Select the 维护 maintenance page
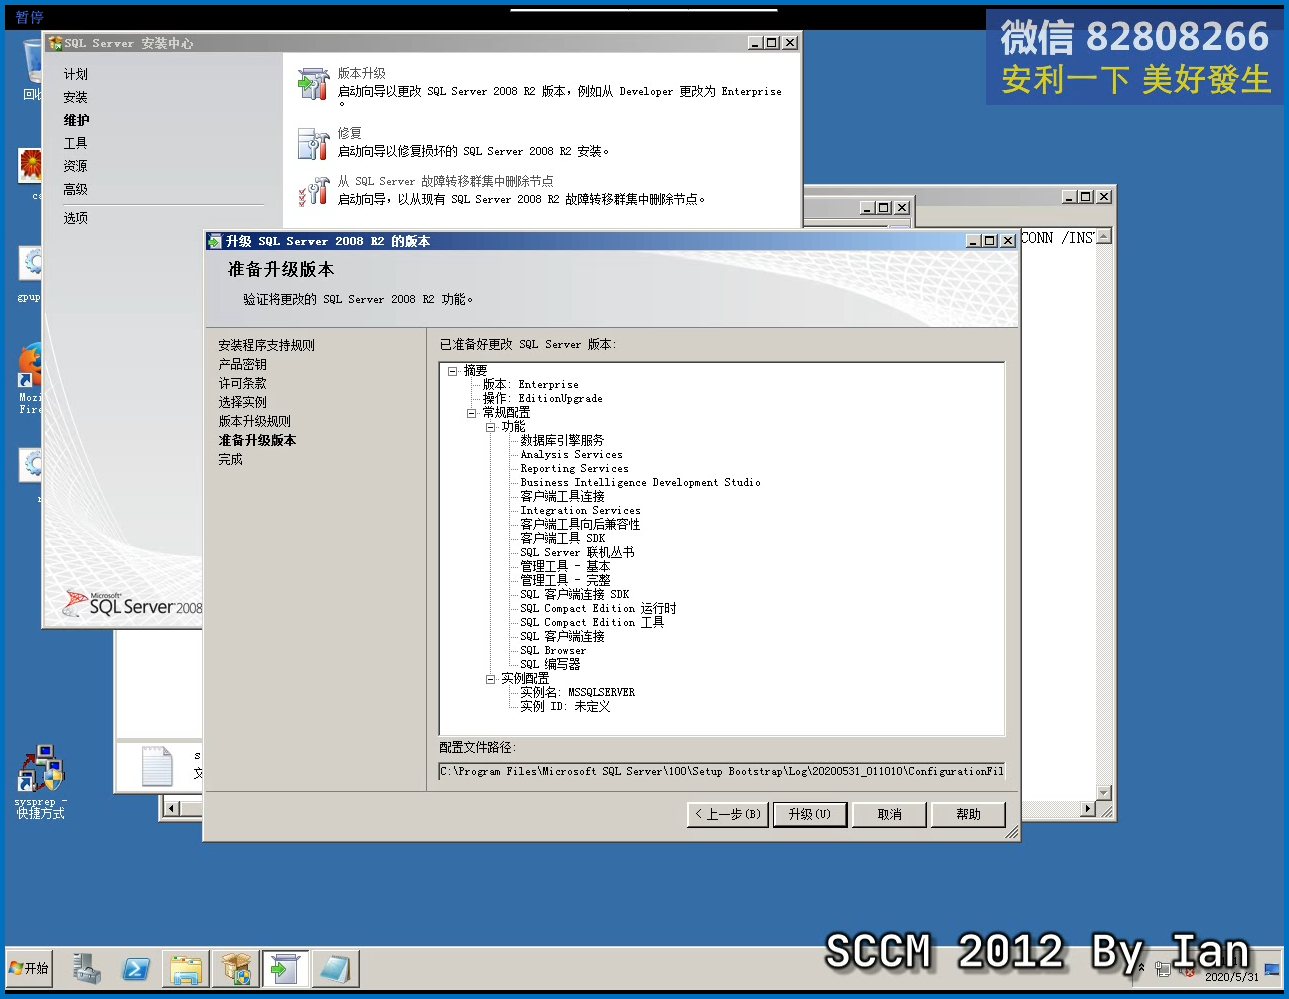Image resolution: width=1289 pixels, height=999 pixels. point(76,120)
